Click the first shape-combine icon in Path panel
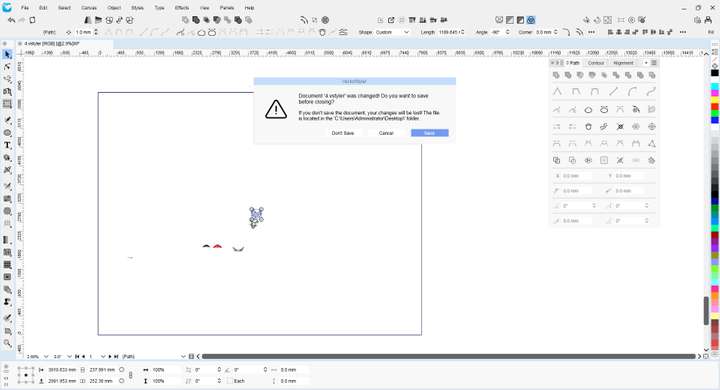The image size is (720, 390). click(x=556, y=75)
